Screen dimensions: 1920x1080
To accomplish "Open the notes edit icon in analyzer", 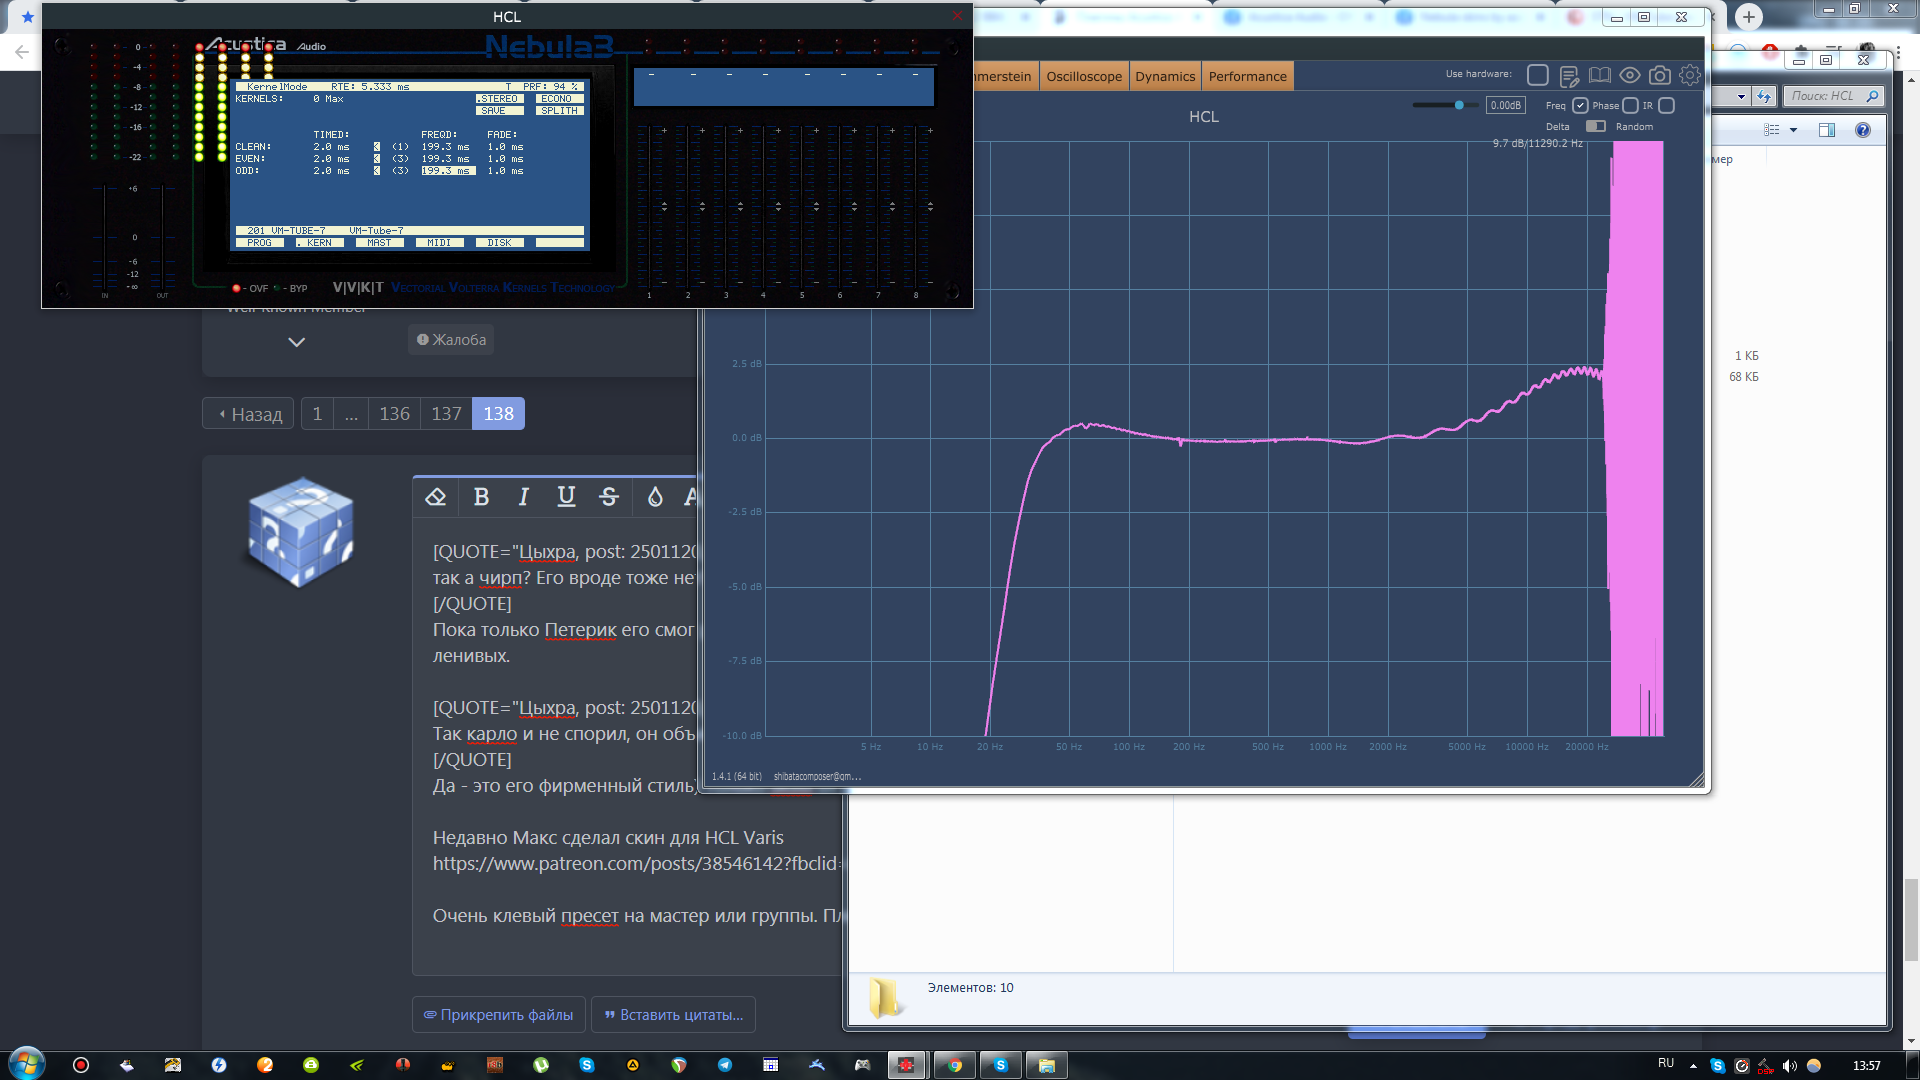I will [1569, 76].
